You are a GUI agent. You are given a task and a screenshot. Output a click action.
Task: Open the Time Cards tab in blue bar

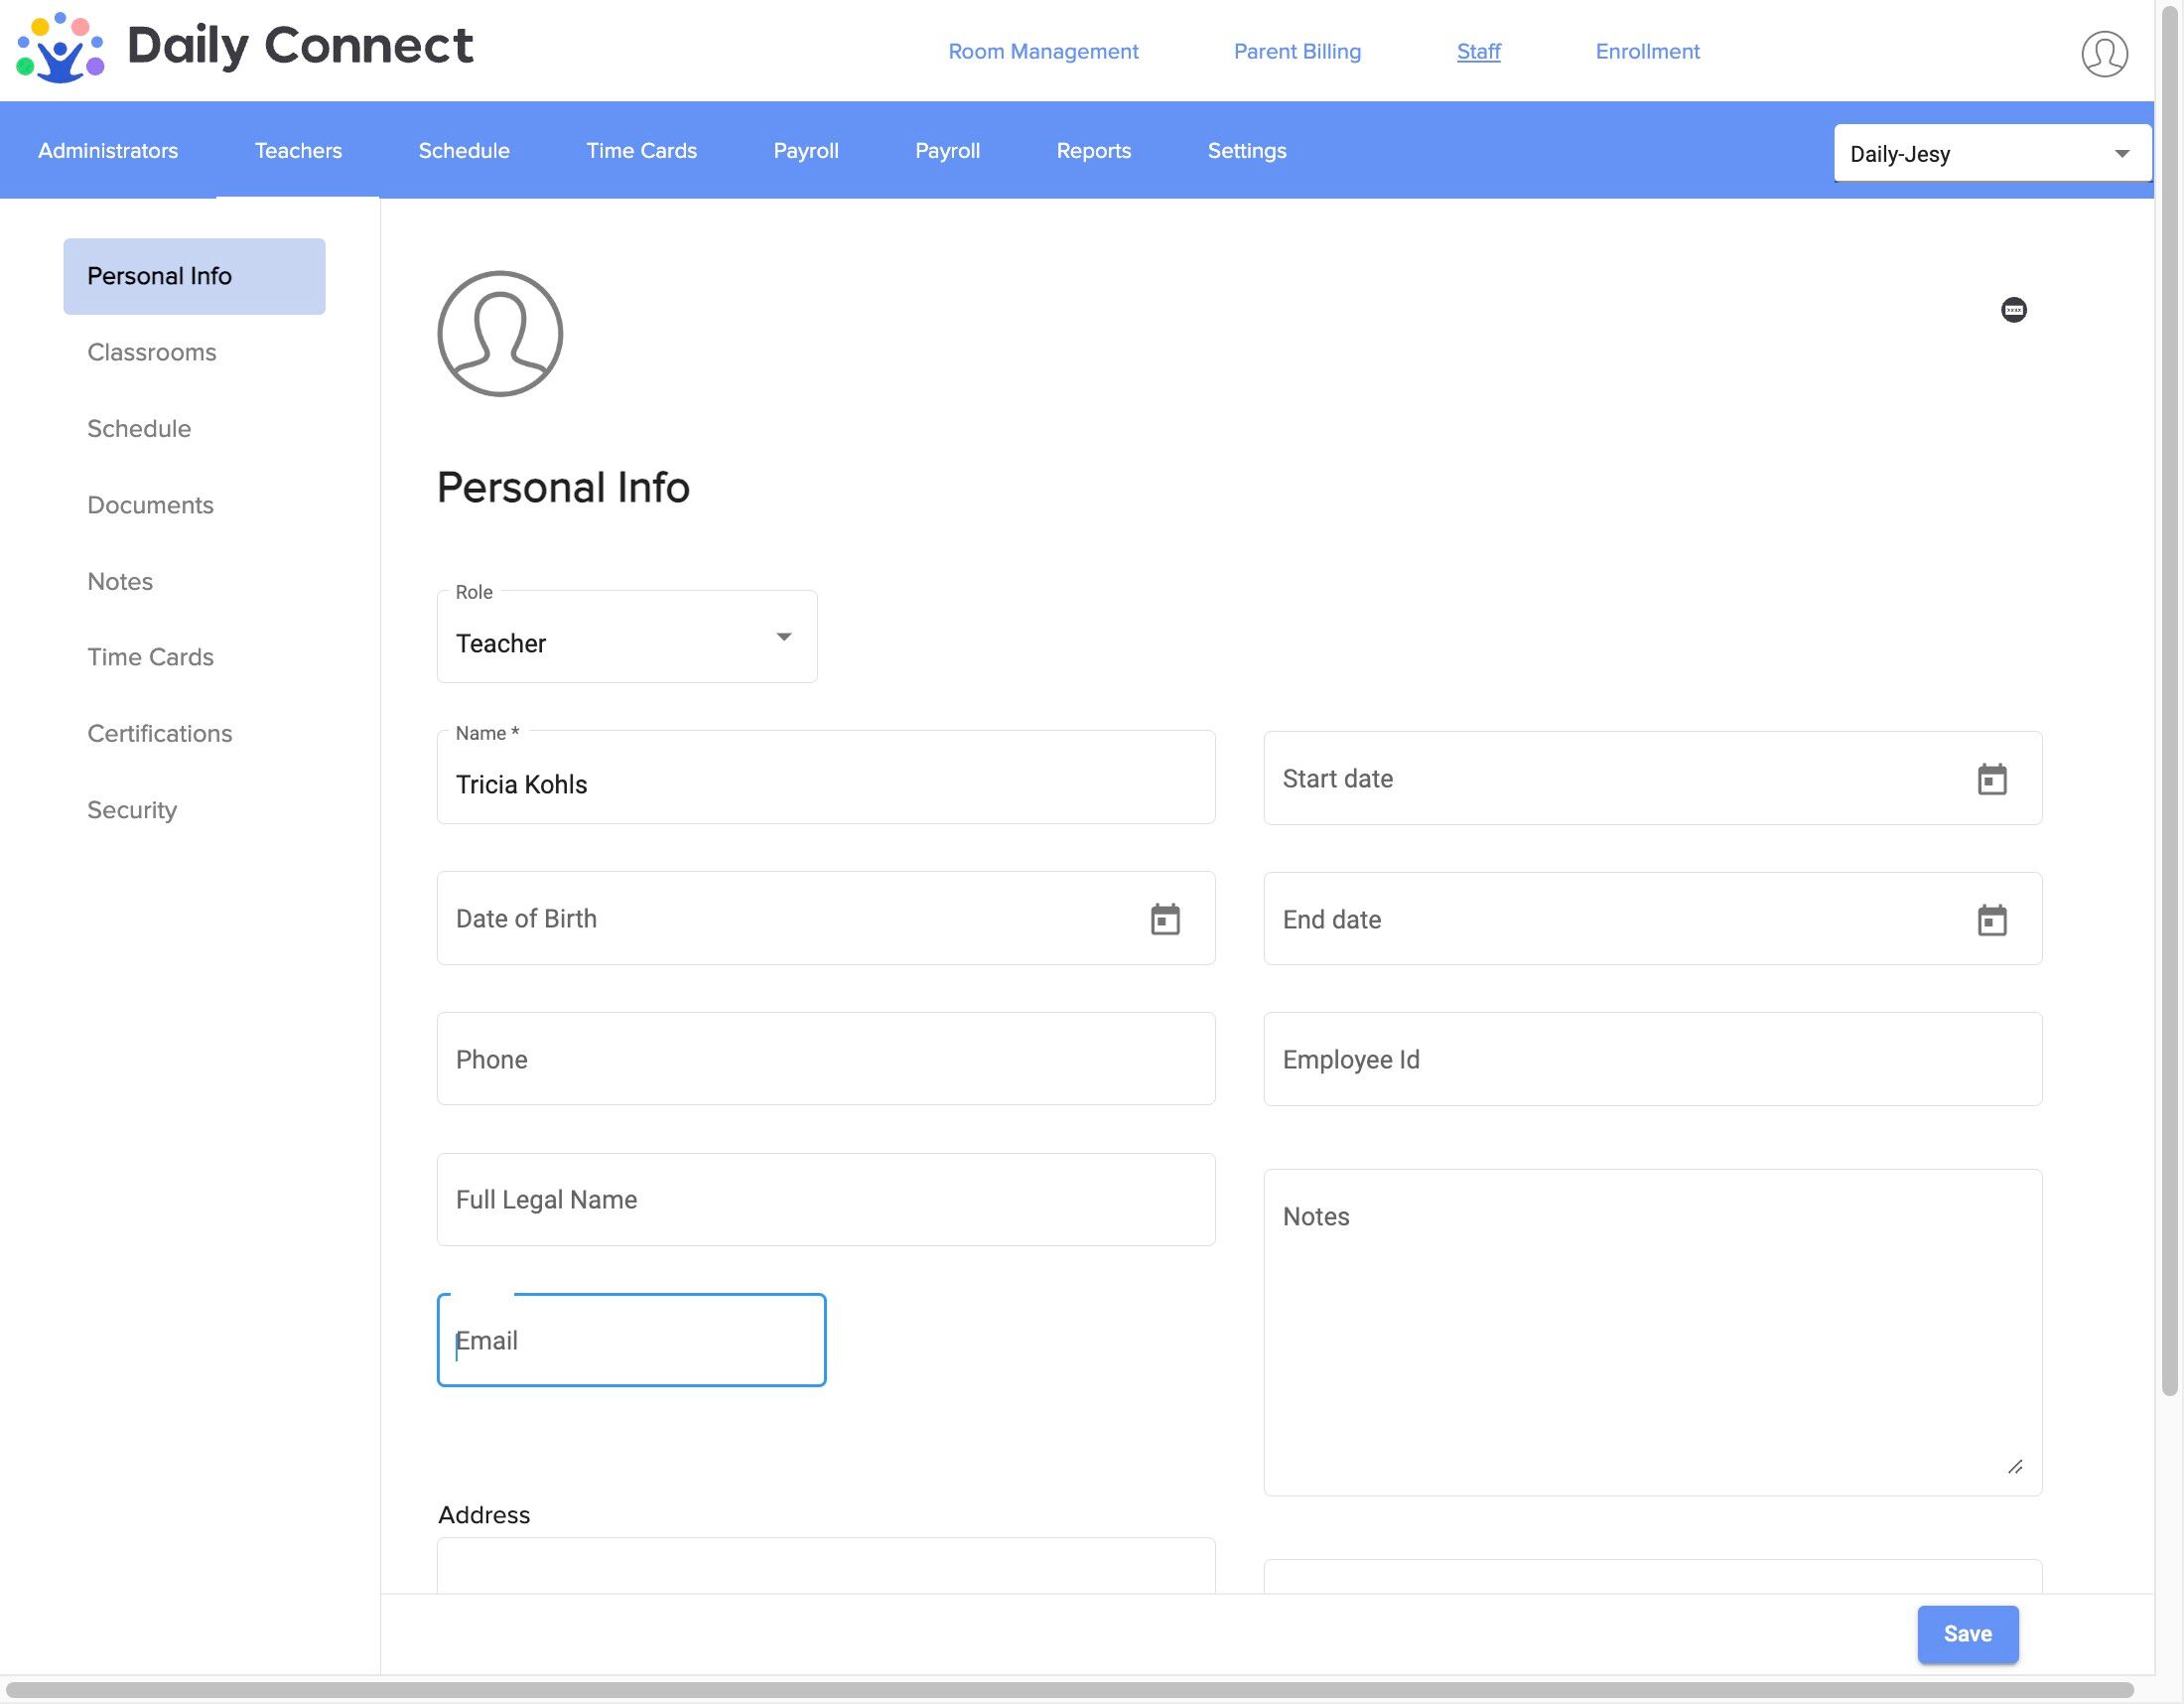pyautogui.click(x=641, y=150)
